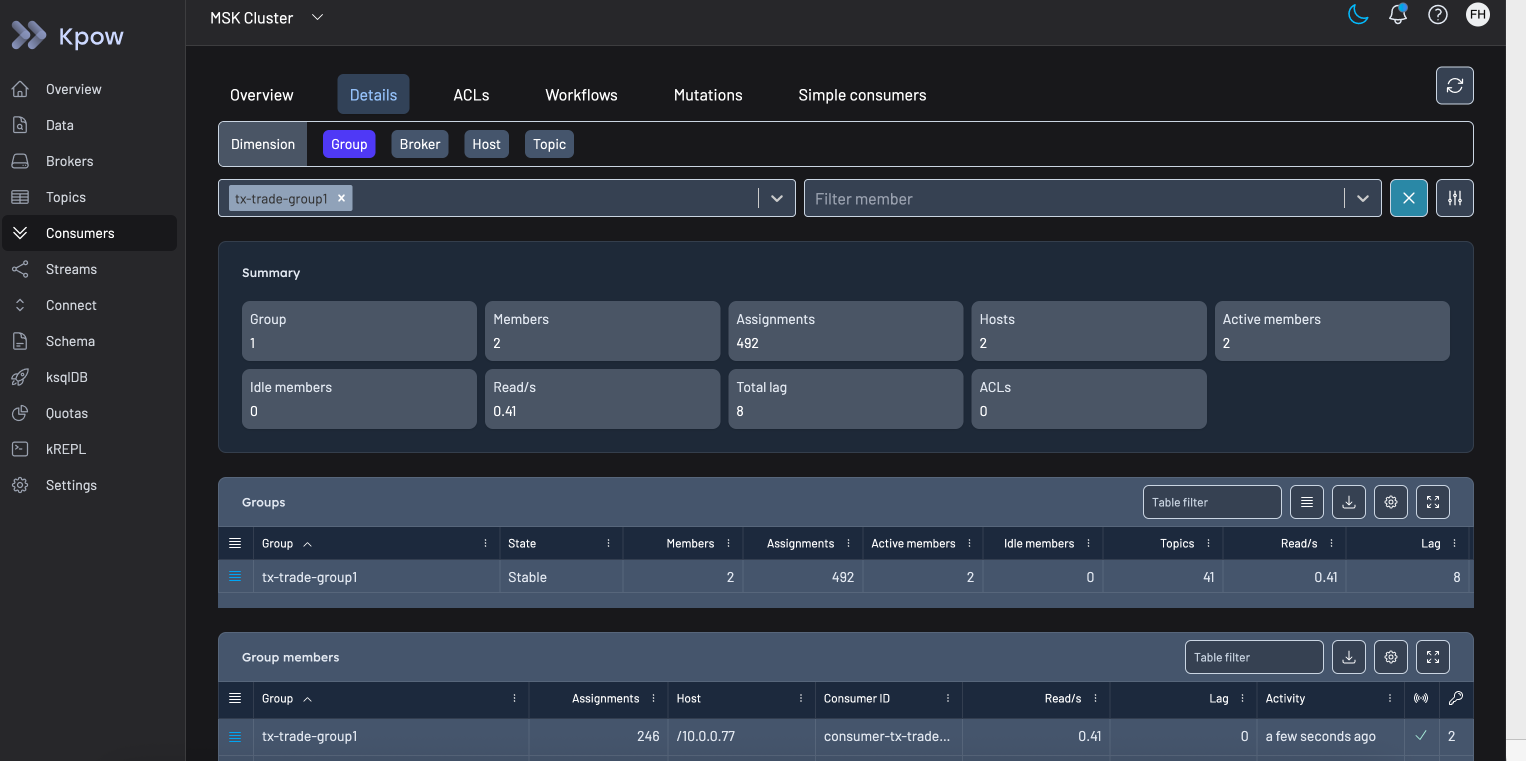Toggle Groups table row density icon
Screen dimensions: 1526x761
[x=1307, y=502]
